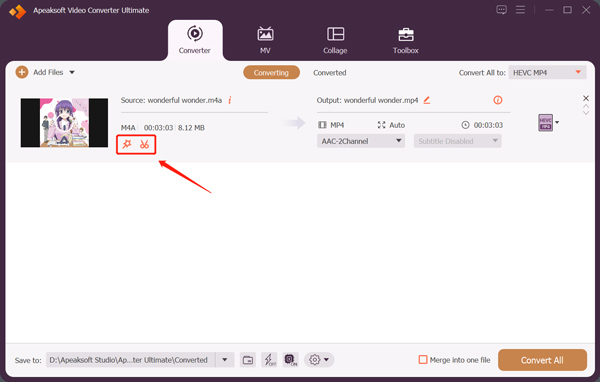Minimize the Apeaksoft window
The width and height of the screenshot is (600, 382).
pos(549,10)
